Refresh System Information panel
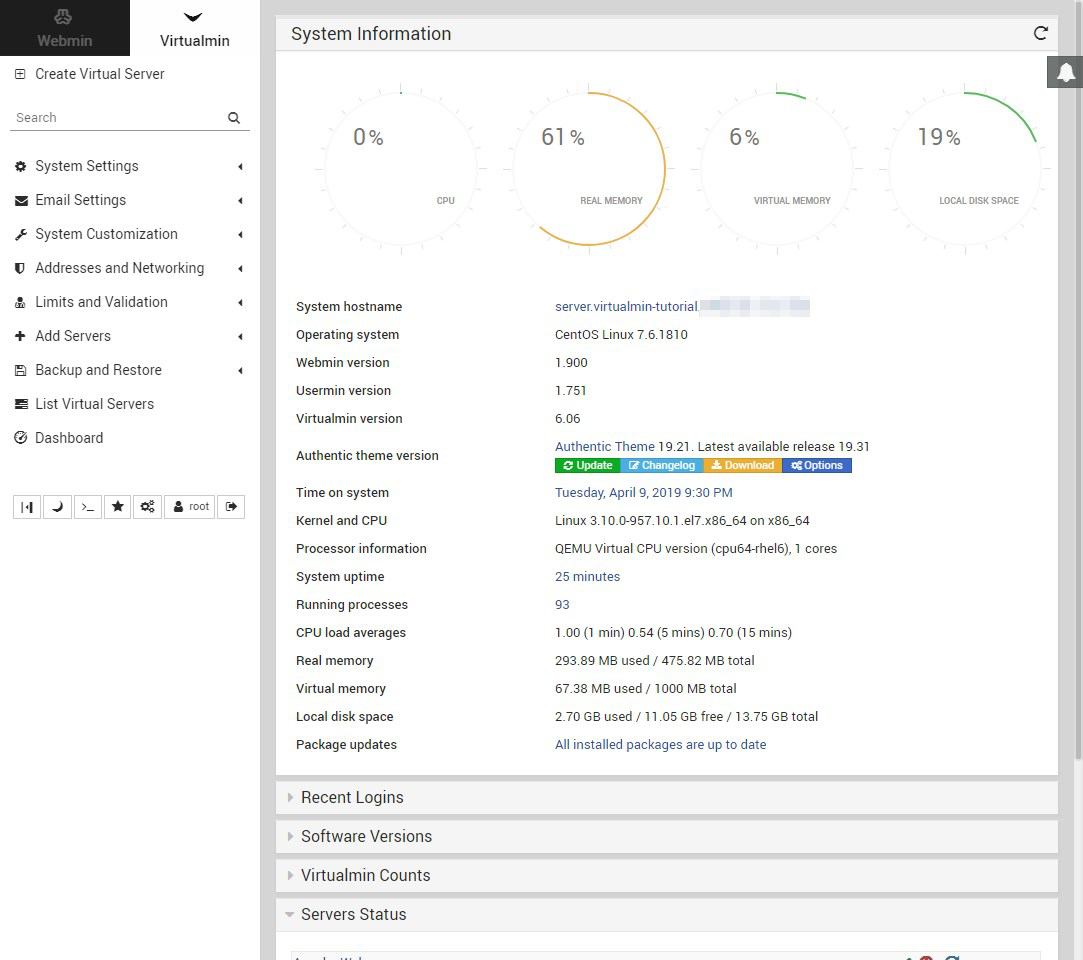 click(1040, 33)
